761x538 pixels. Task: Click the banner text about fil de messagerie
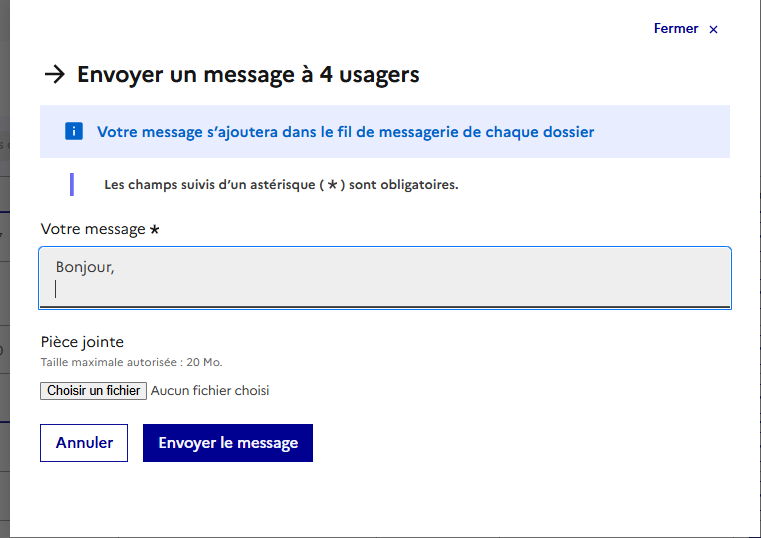pyautogui.click(x=345, y=132)
